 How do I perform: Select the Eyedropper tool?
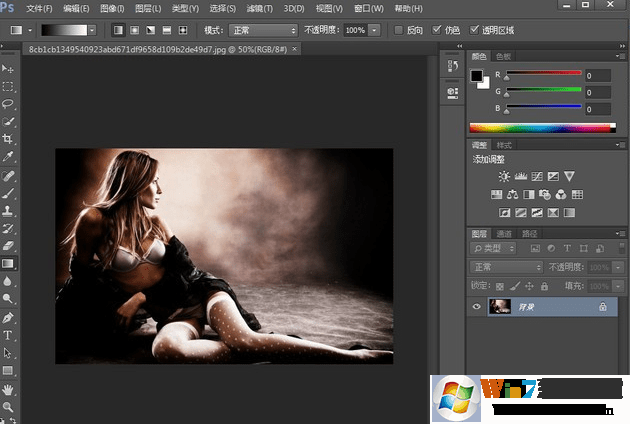8,157
